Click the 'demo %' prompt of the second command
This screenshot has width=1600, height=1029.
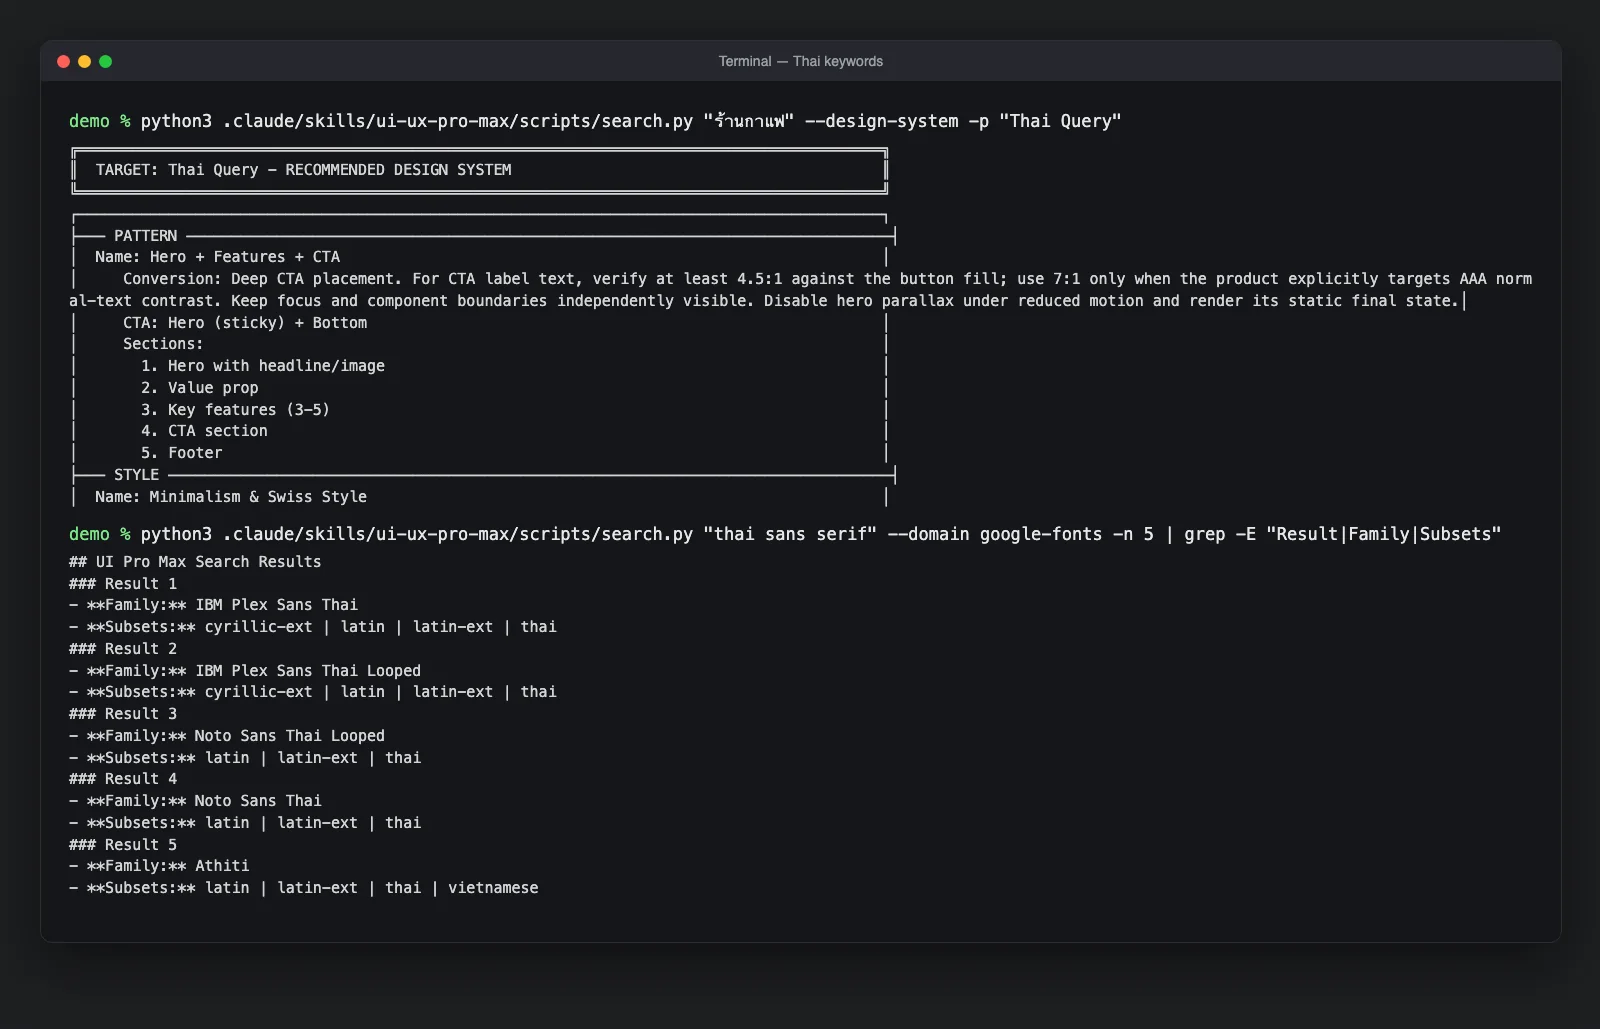[100, 534]
